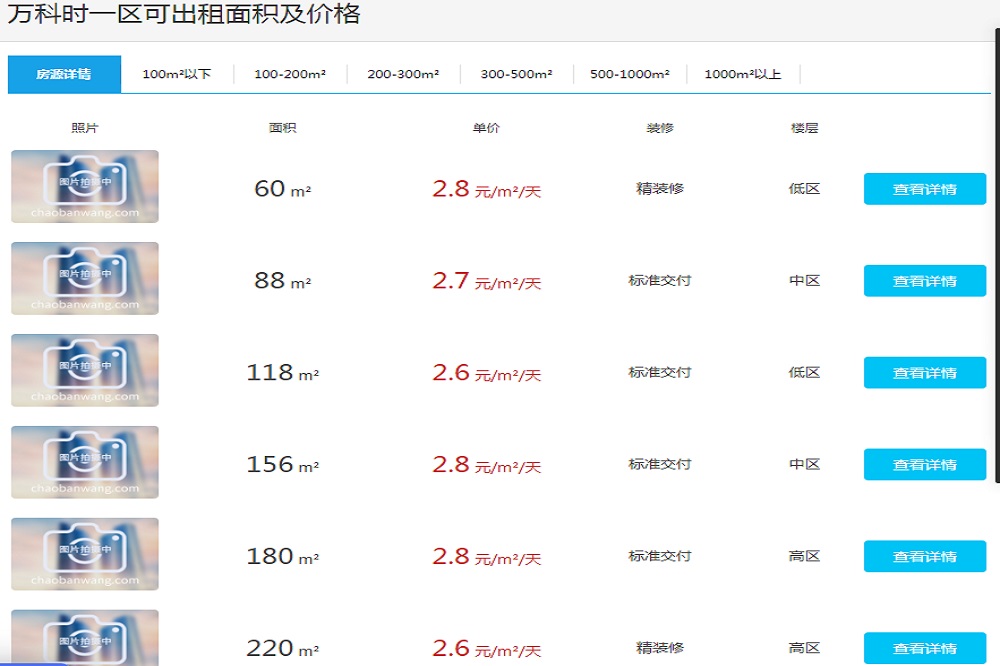Click the price of the 60 m² listing
The width and height of the screenshot is (1000, 666).
pos(487,189)
